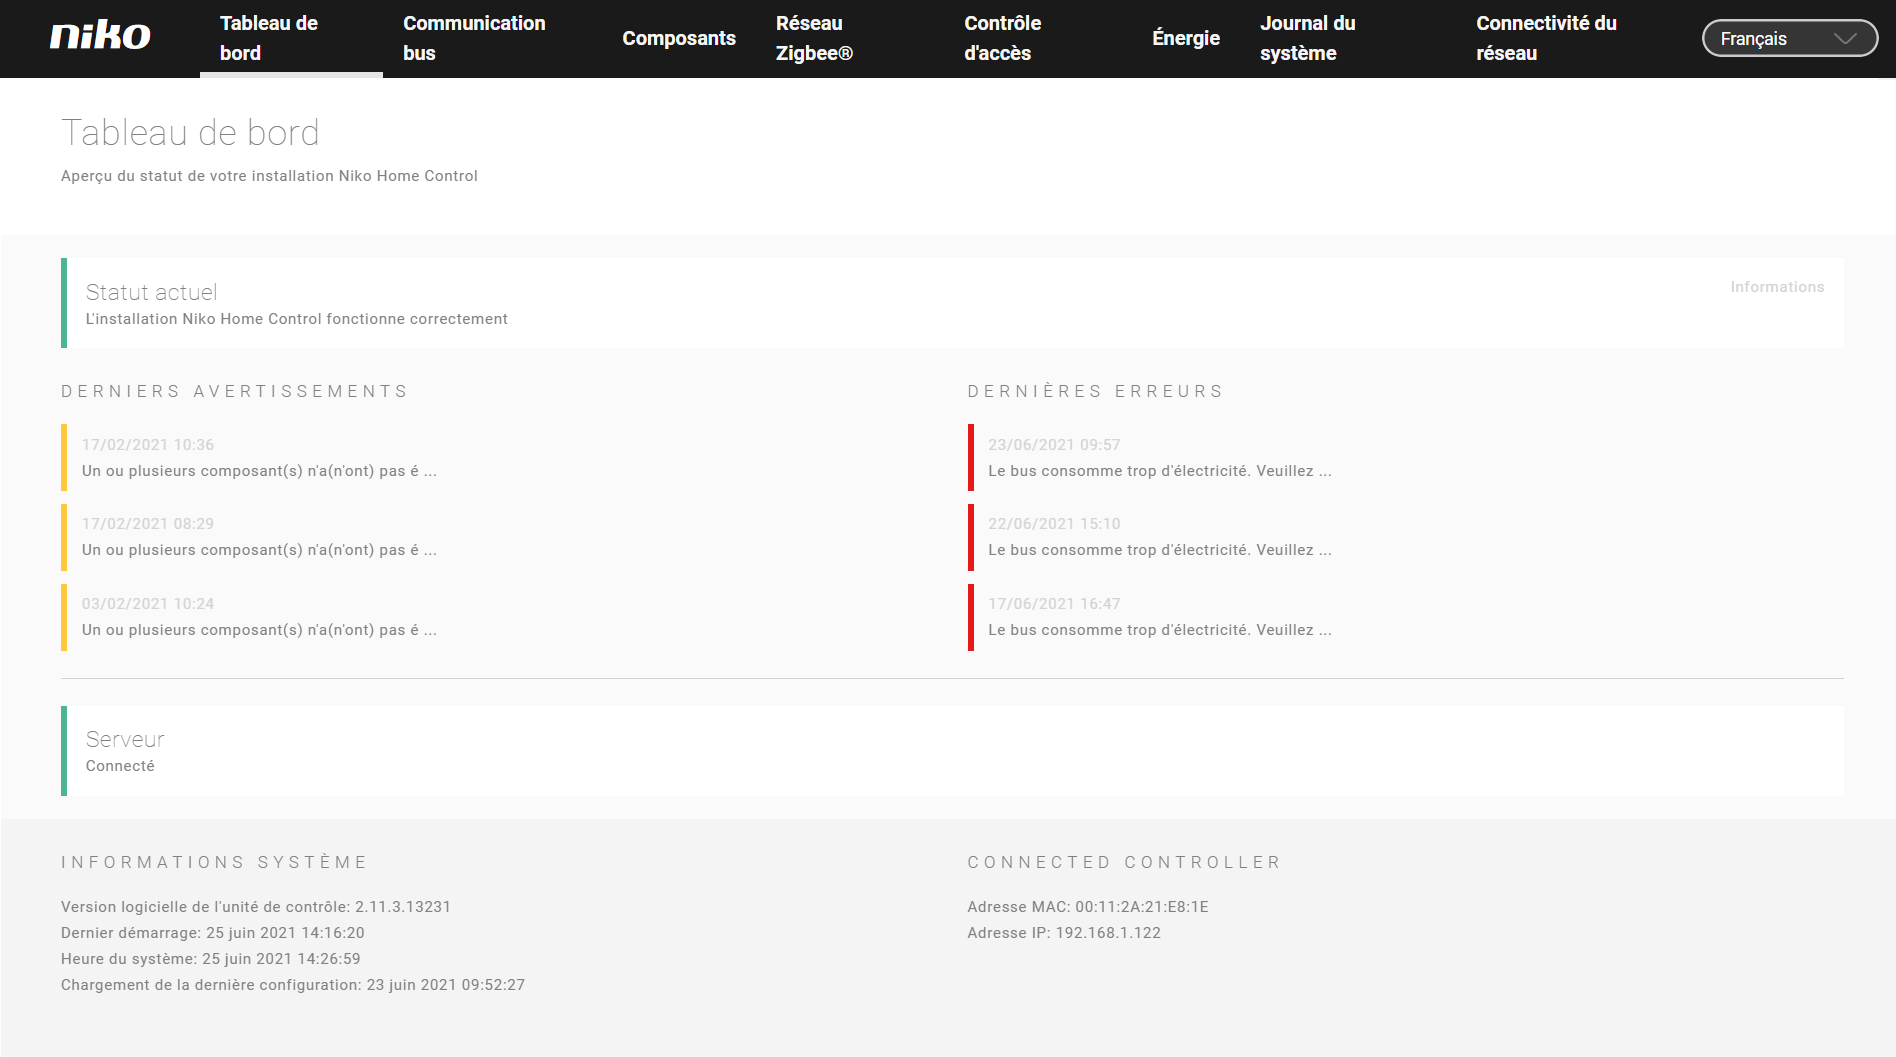This screenshot has height=1057, width=1896.
Task: Click the Aperçu du statut subtitle
Action: 269,176
